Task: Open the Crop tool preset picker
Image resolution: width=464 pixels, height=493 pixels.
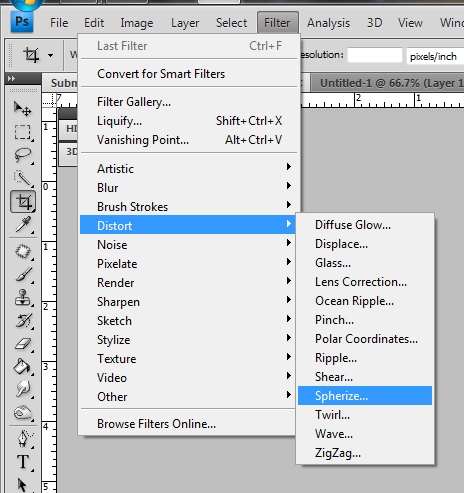Action: 50,55
